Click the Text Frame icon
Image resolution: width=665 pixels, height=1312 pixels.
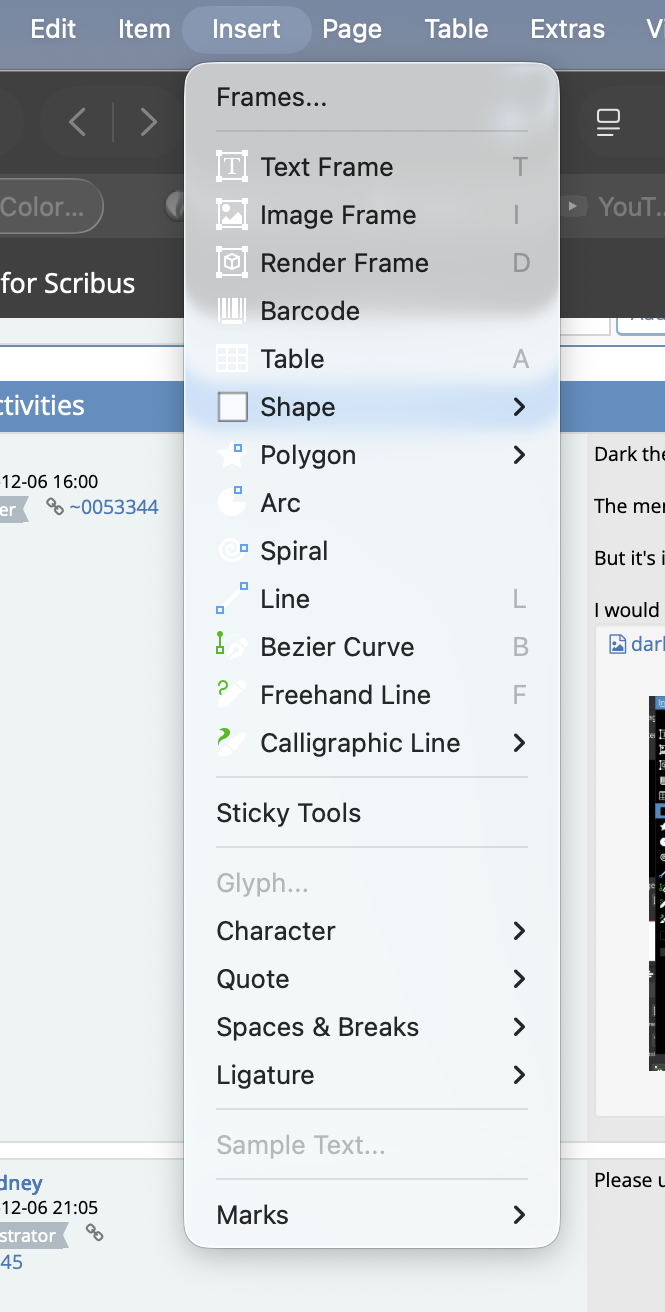tap(232, 167)
